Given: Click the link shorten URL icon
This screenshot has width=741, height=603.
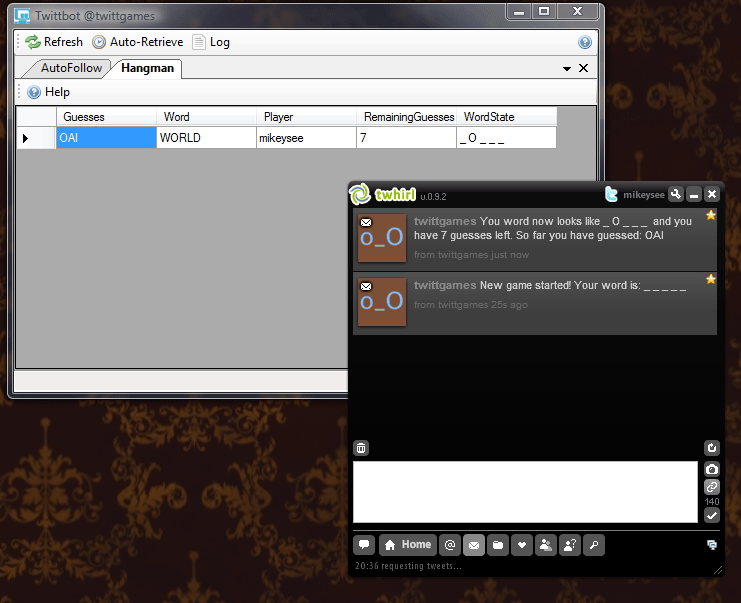Looking at the screenshot, I should 712,486.
